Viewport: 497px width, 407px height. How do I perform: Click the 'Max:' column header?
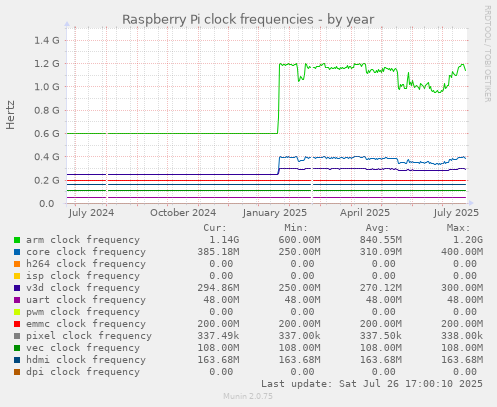[x=458, y=228]
